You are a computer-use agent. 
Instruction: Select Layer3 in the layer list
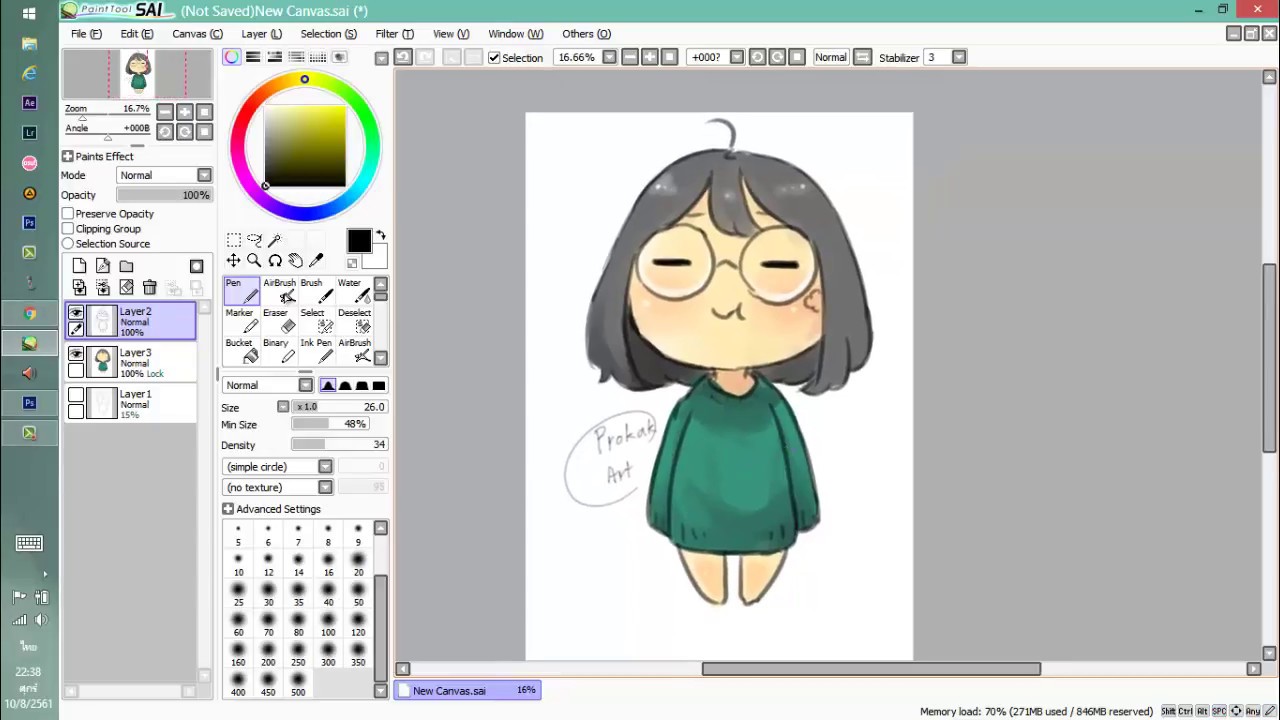coord(131,362)
